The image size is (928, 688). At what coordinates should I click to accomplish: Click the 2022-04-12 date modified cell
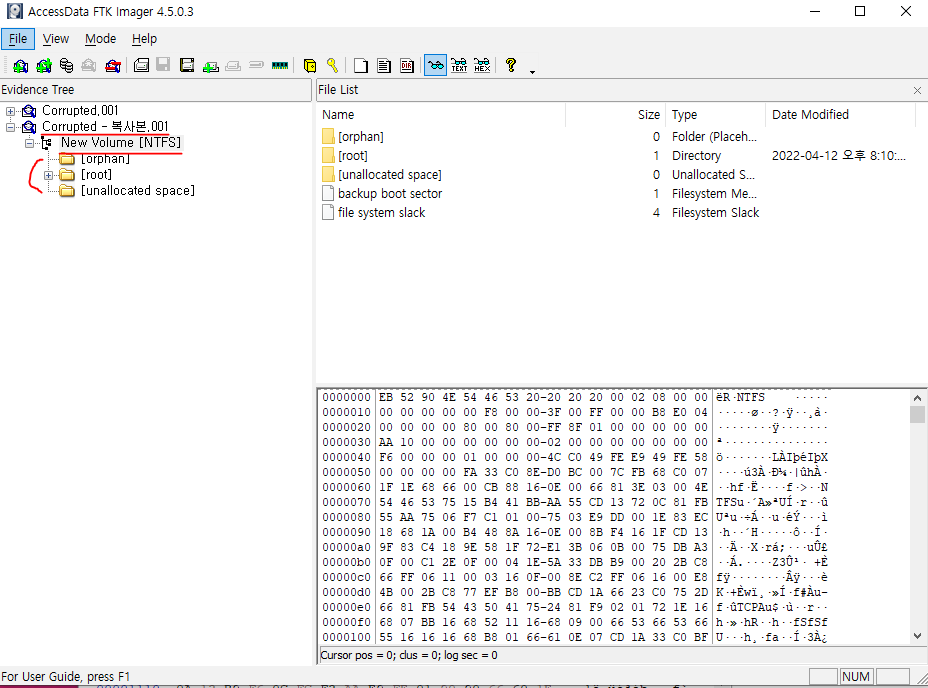pos(839,156)
